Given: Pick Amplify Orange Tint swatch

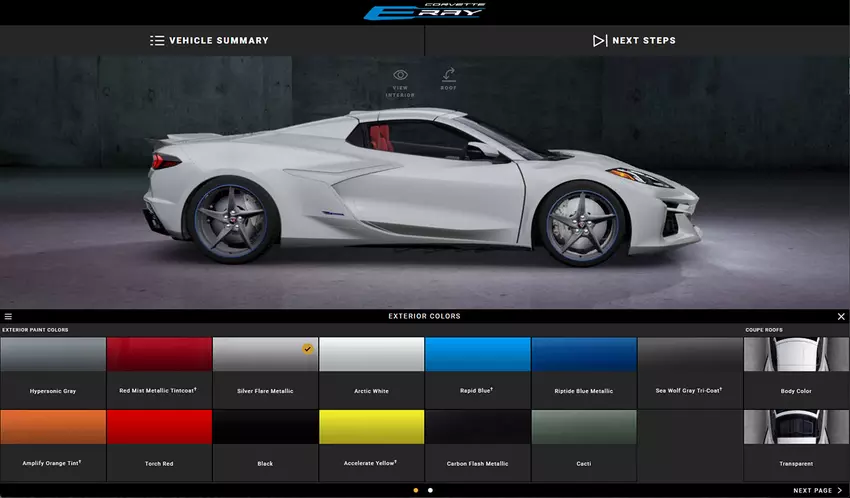Looking at the screenshot, I should [x=53, y=428].
